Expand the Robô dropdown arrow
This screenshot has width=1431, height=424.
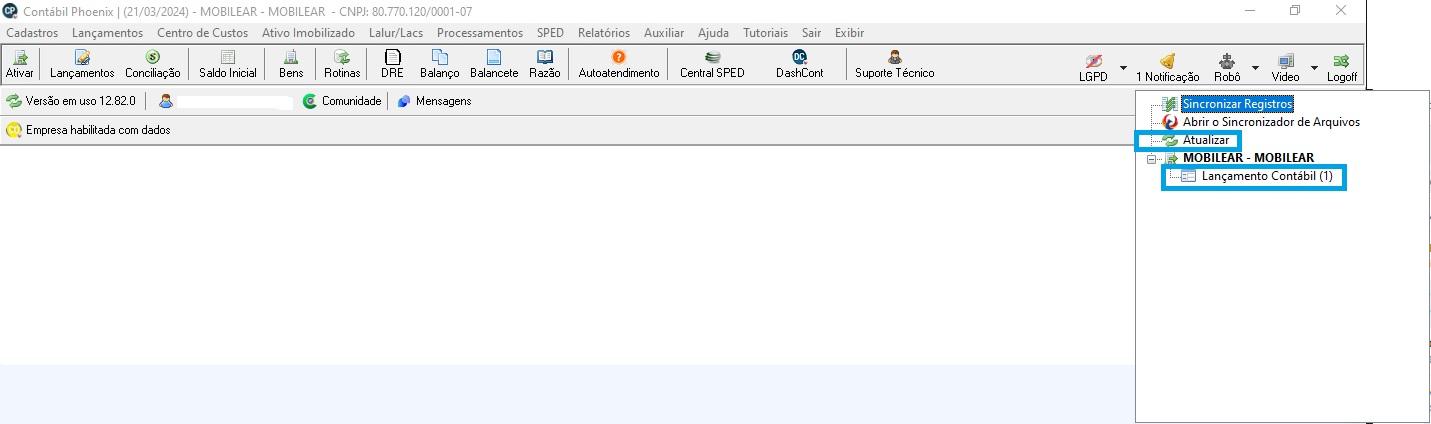(1255, 69)
